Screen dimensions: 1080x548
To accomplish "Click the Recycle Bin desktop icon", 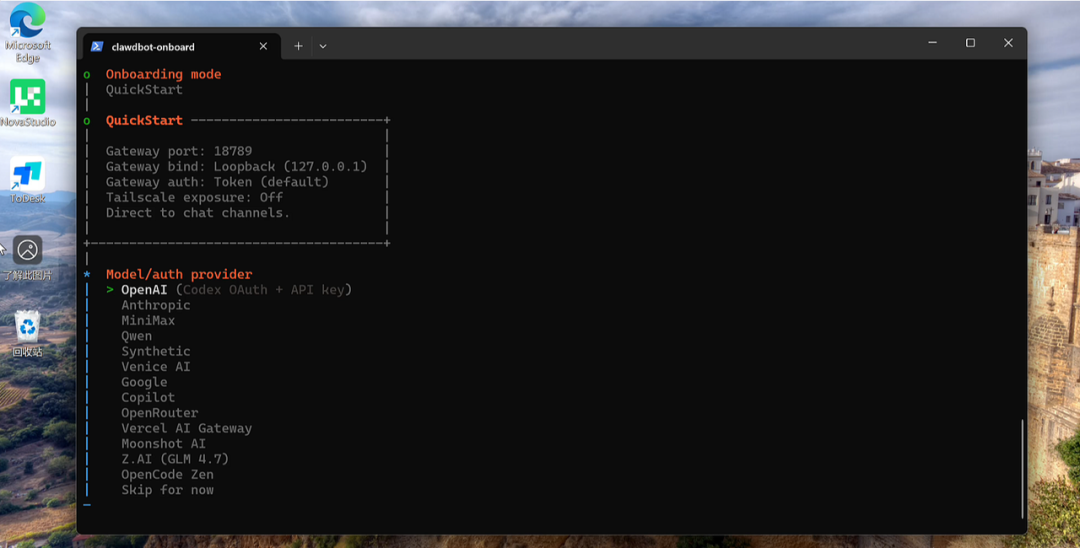I will click(x=27, y=327).
